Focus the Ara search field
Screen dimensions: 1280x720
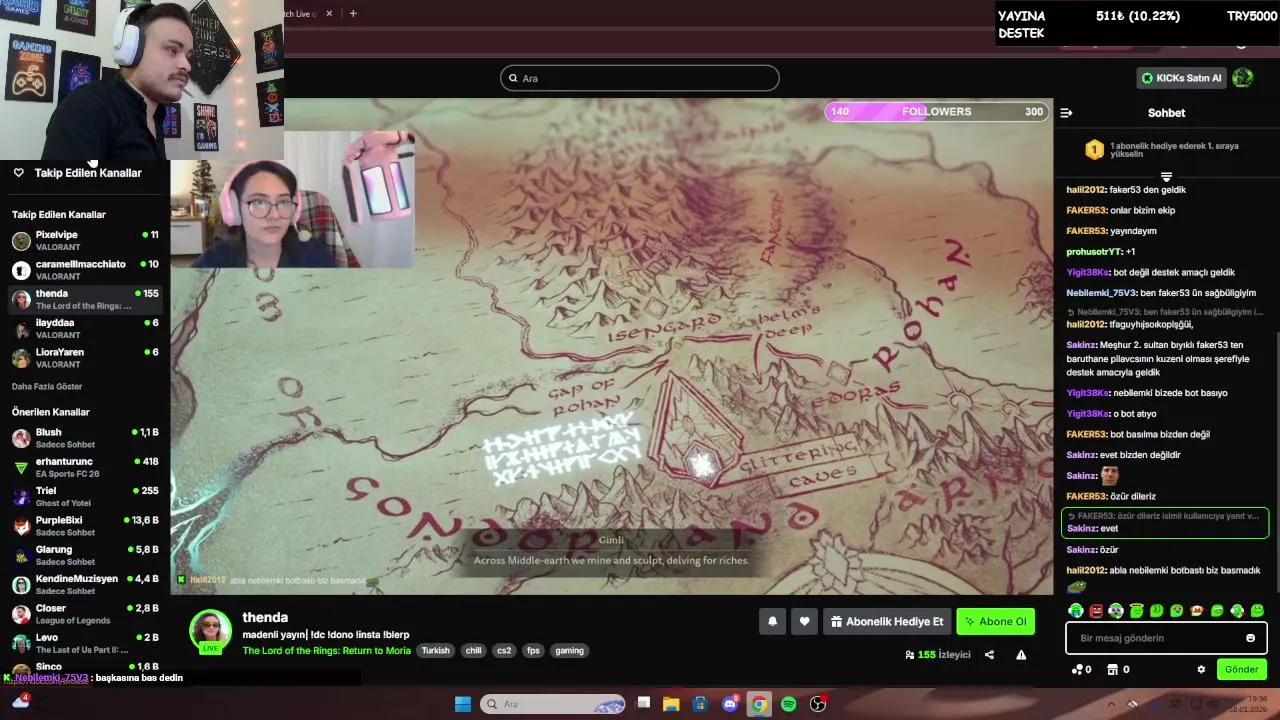tap(640, 78)
